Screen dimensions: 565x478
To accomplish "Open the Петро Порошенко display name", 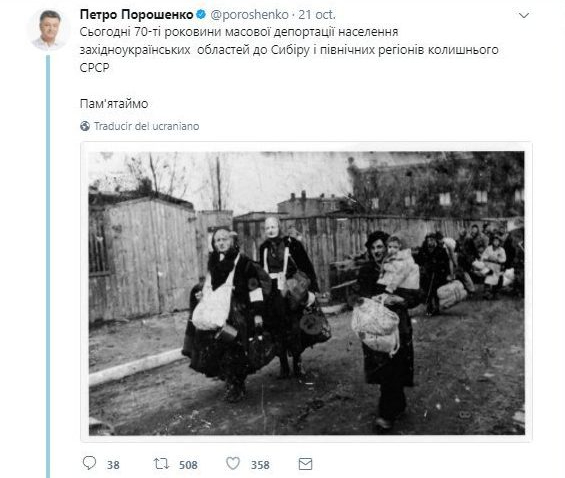I will [137, 15].
